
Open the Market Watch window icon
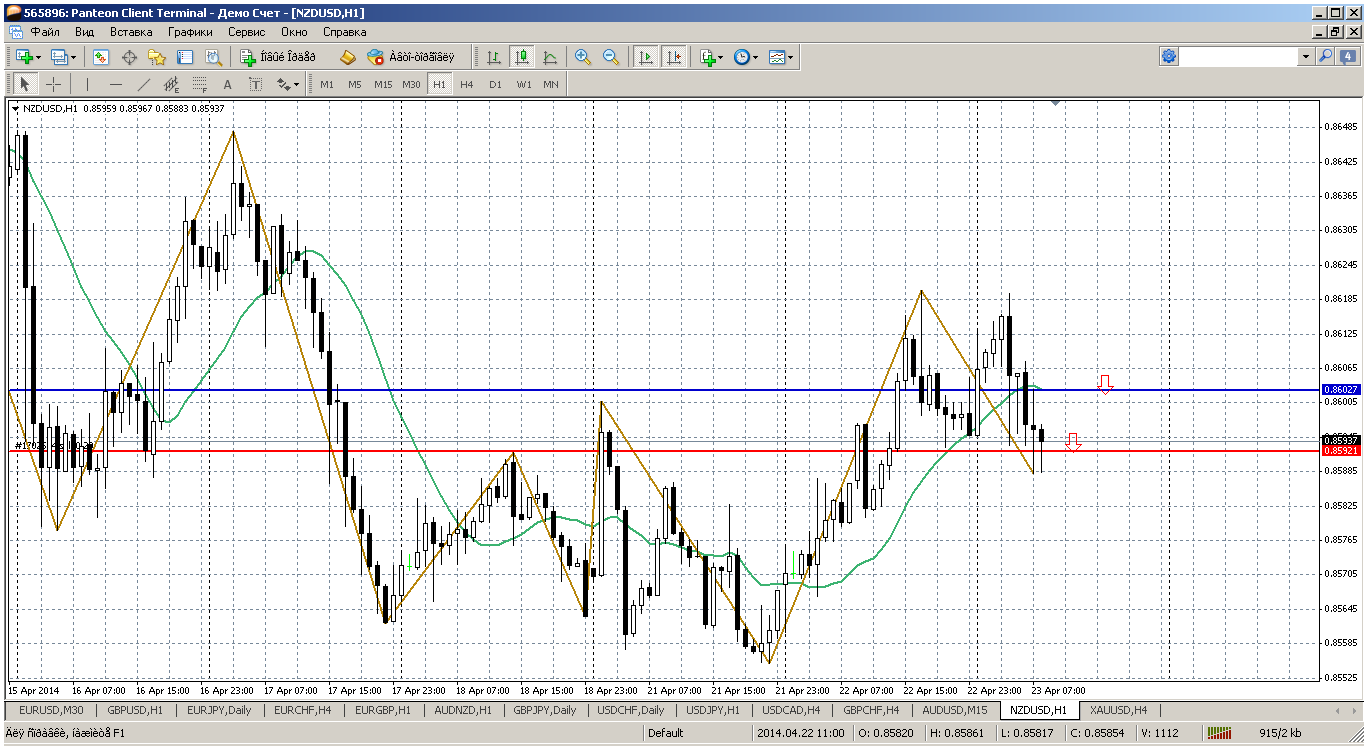pyautogui.click(x=101, y=58)
